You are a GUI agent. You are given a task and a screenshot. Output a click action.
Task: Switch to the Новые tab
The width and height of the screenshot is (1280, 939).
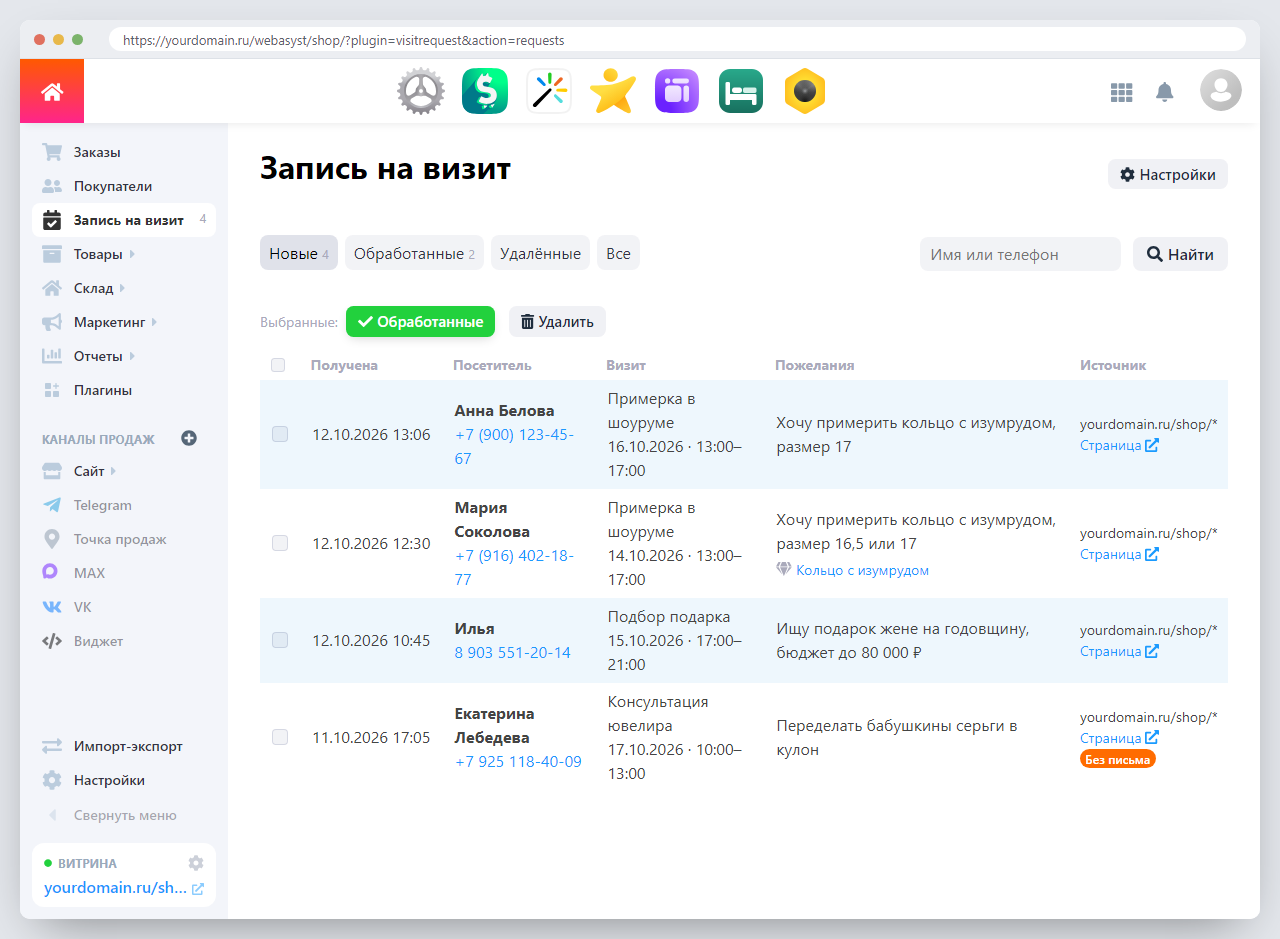coord(299,253)
